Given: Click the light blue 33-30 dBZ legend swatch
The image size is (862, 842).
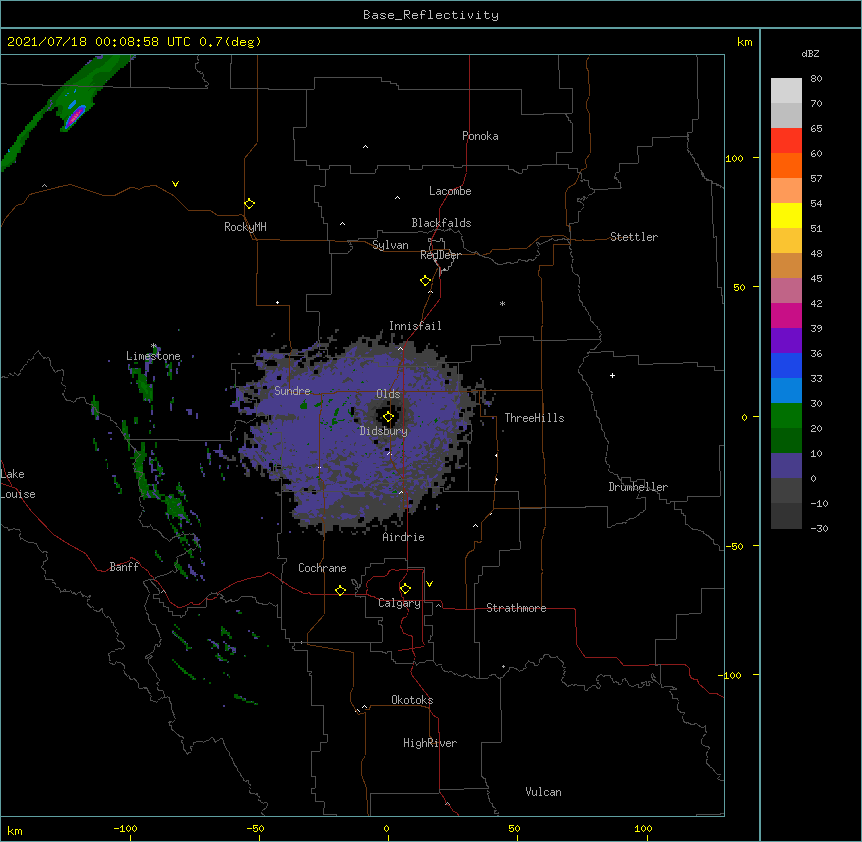Looking at the screenshot, I should [786, 390].
